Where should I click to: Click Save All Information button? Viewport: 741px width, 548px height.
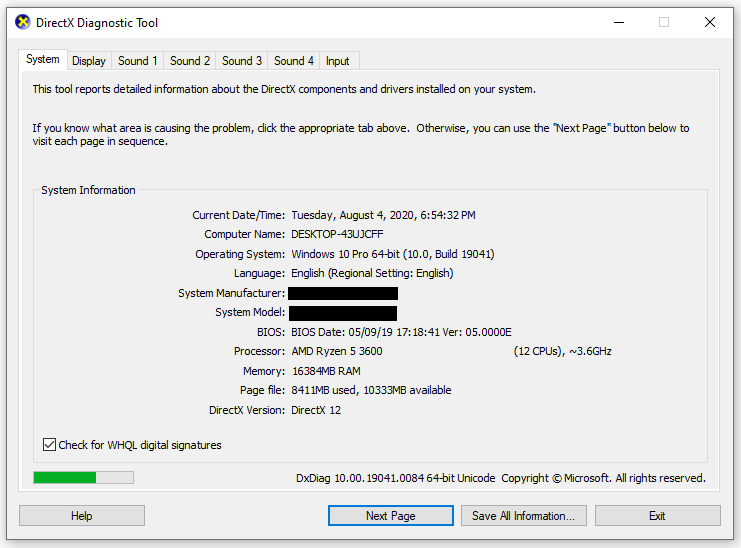(524, 515)
